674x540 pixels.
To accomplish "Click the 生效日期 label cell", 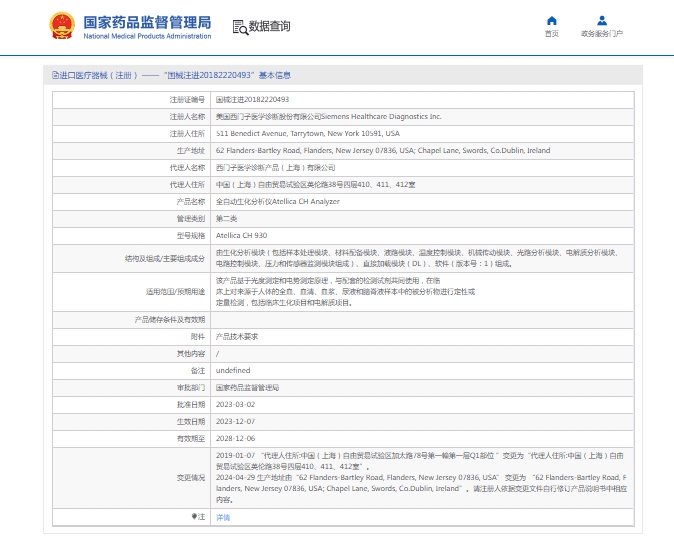I will click(132, 421).
